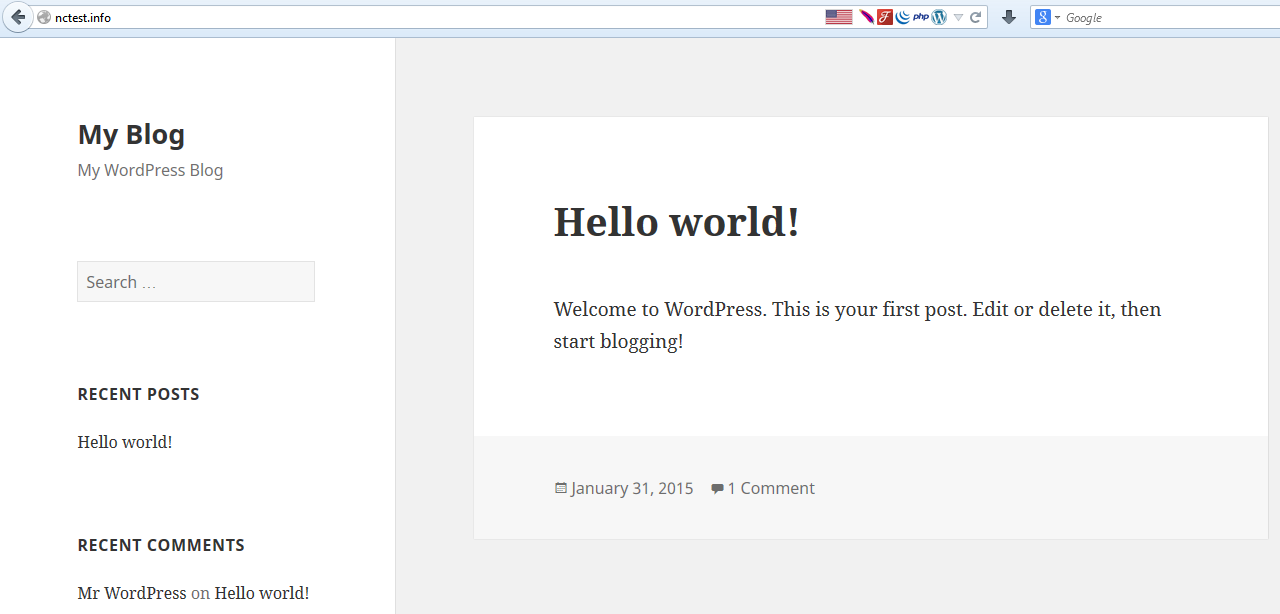Click the jQuery swirl icon
The height and width of the screenshot is (614, 1280).
click(x=902, y=17)
